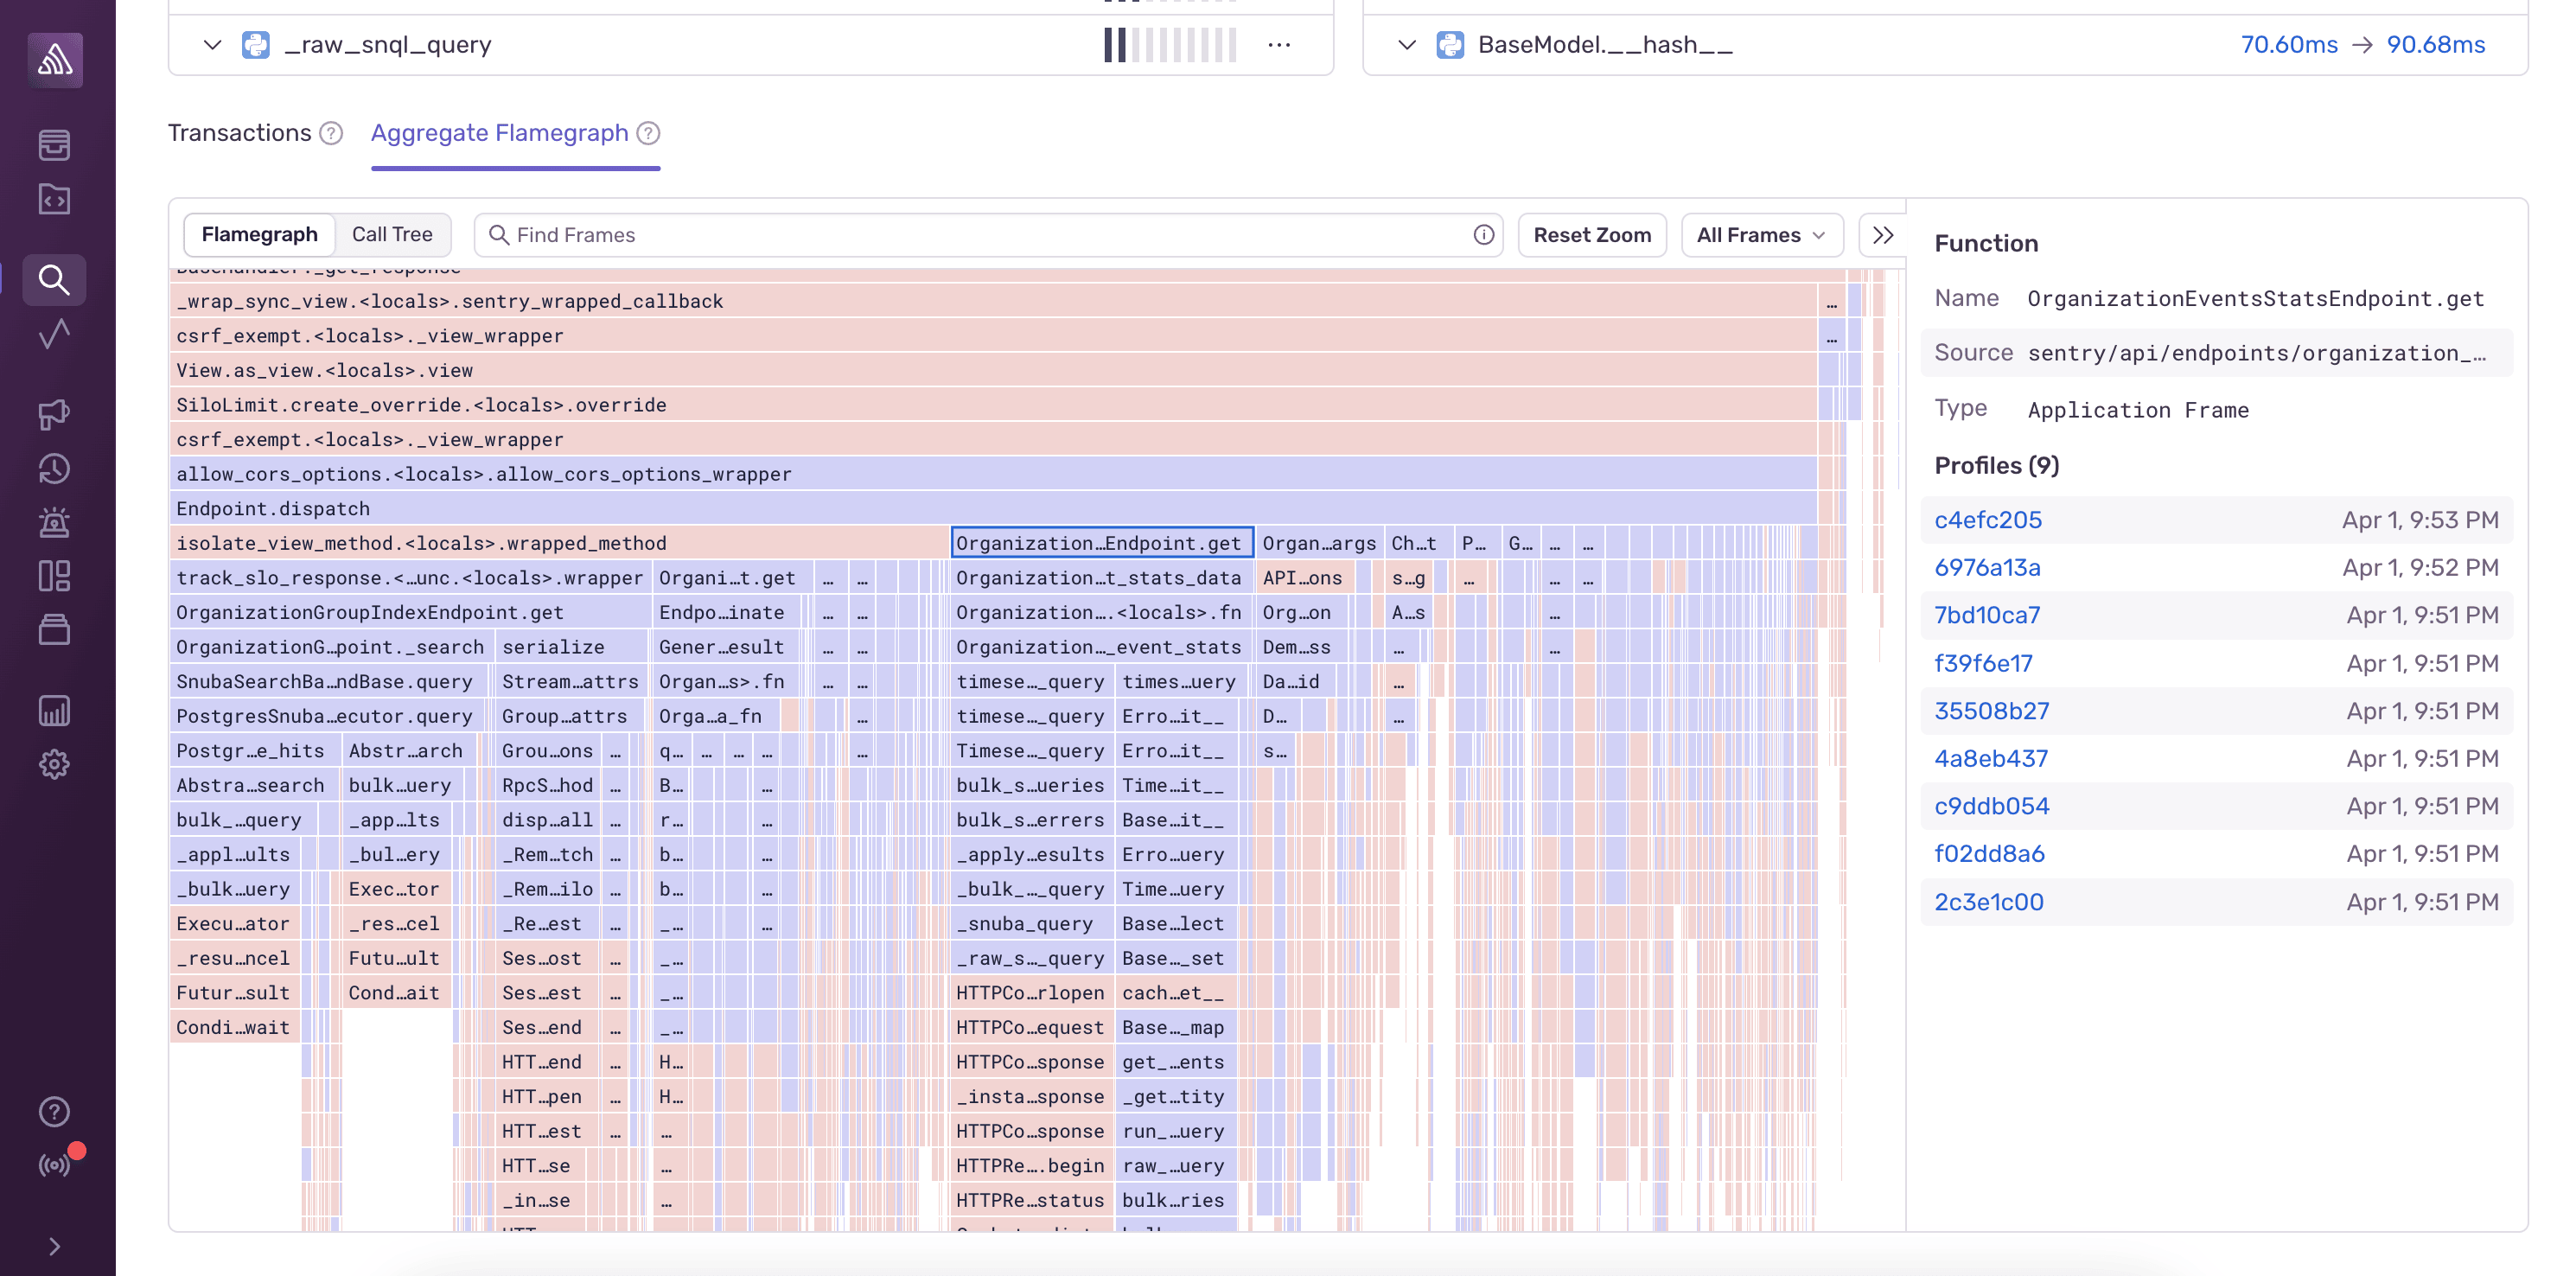The width and height of the screenshot is (2576, 1276).
Task: Open the All Frames dropdown
Action: [x=1761, y=234]
